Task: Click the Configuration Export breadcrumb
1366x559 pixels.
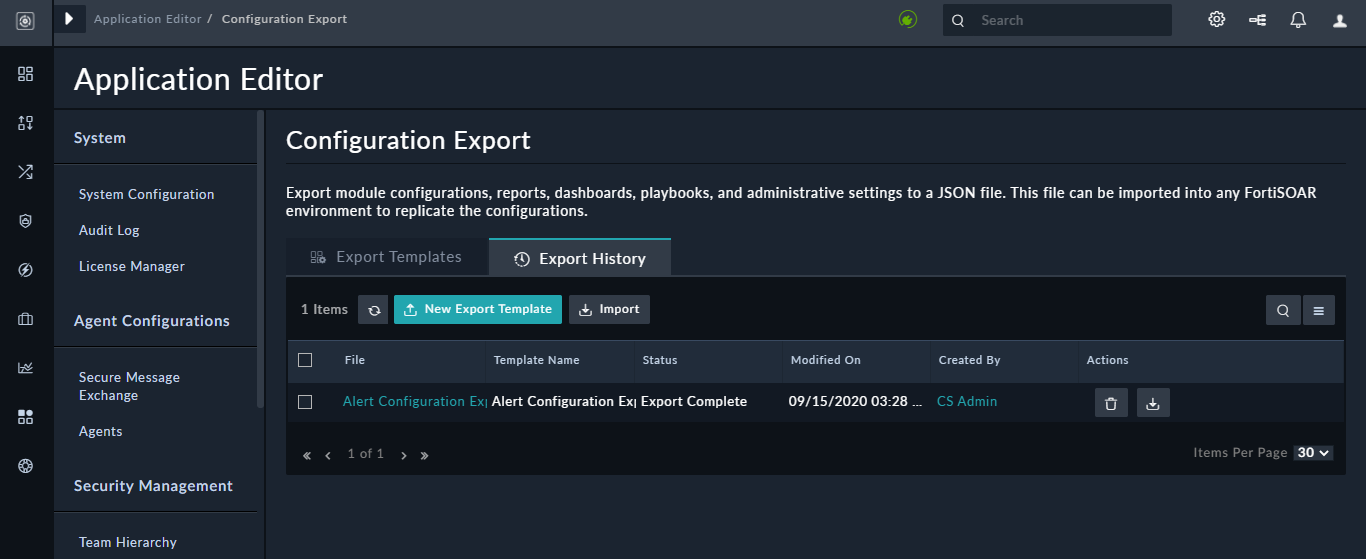Action: tap(285, 19)
